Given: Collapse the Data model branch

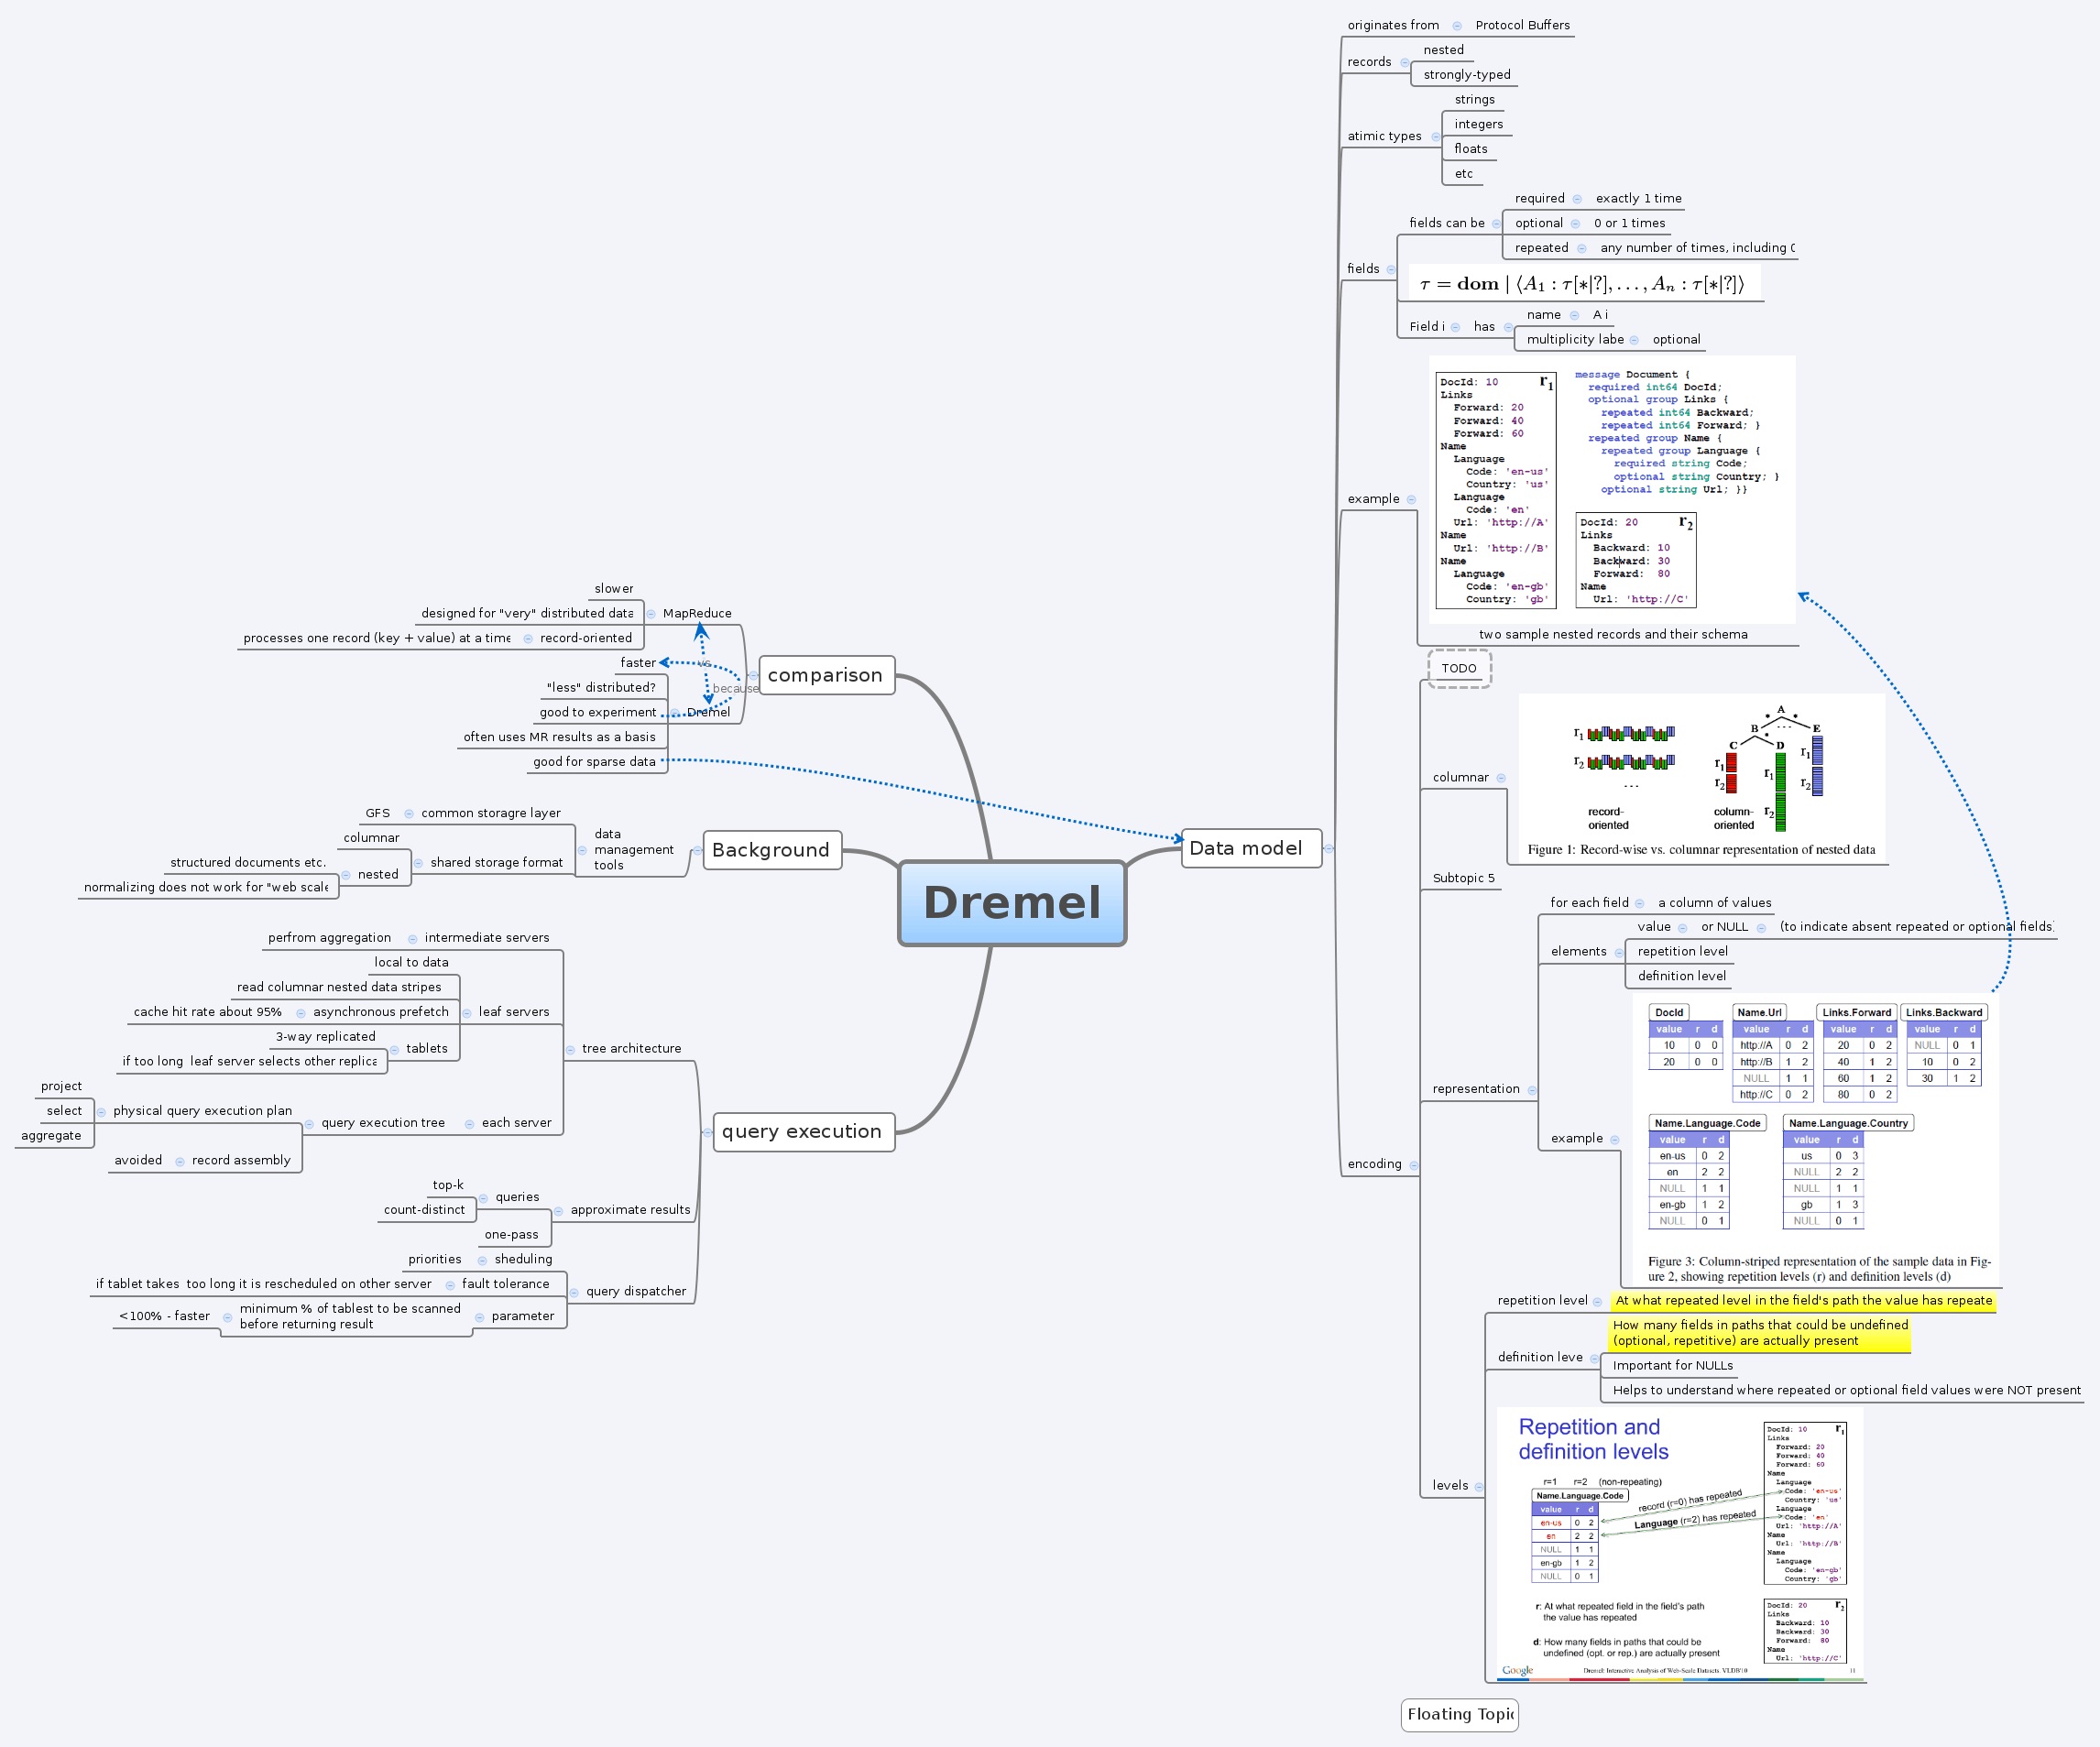Looking at the screenshot, I should 1329,848.
